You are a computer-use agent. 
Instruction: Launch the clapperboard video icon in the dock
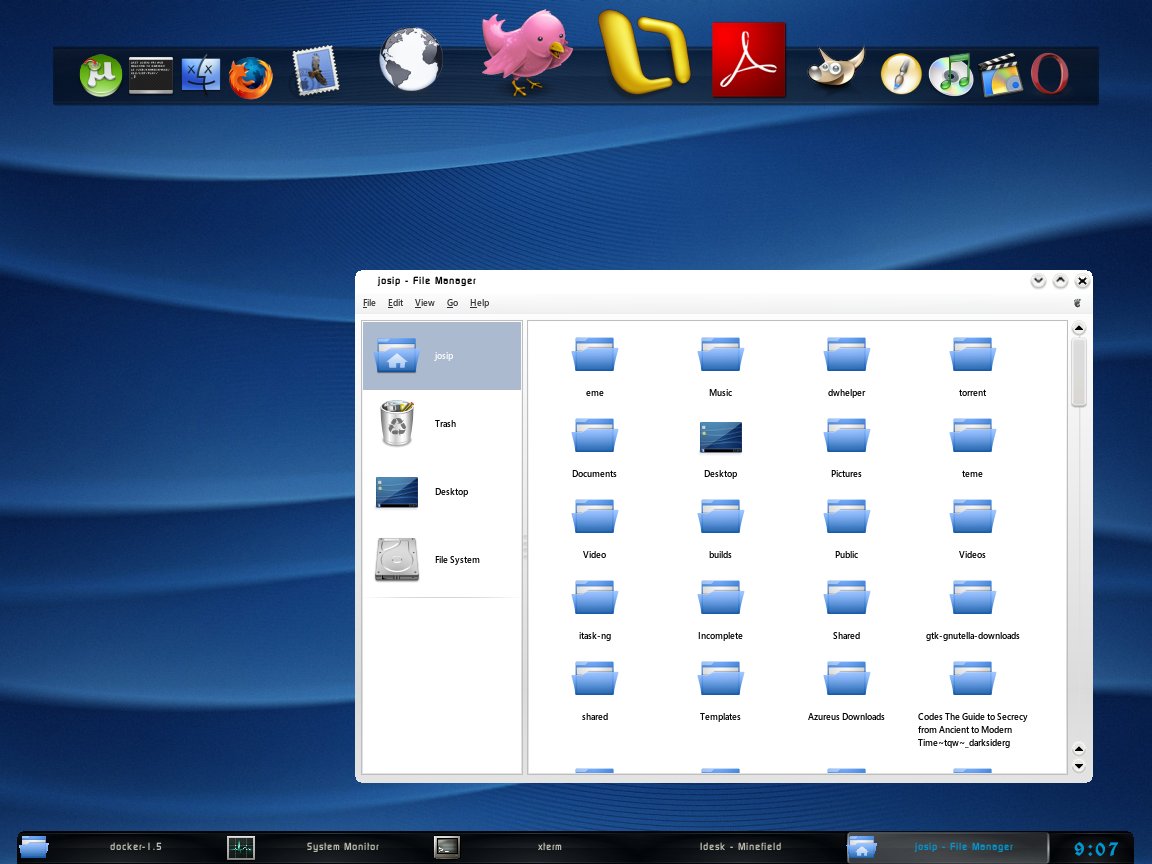pyautogui.click(x=1000, y=74)
